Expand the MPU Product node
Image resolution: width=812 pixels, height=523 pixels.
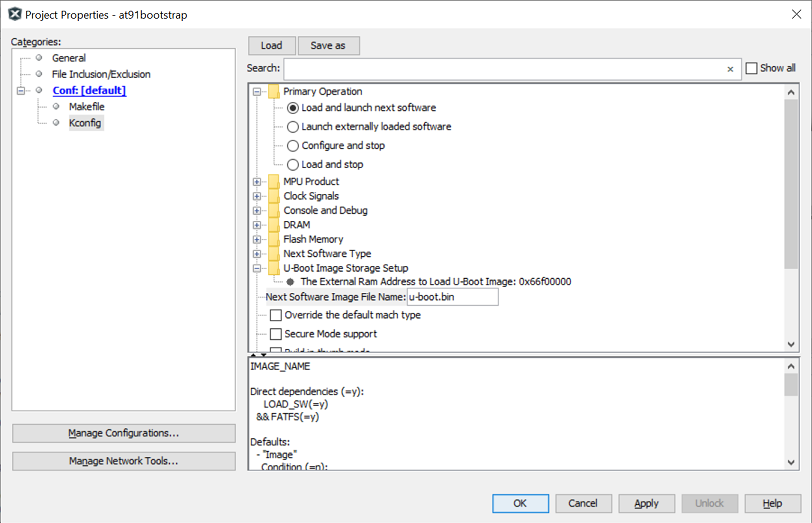coord(257,182)
